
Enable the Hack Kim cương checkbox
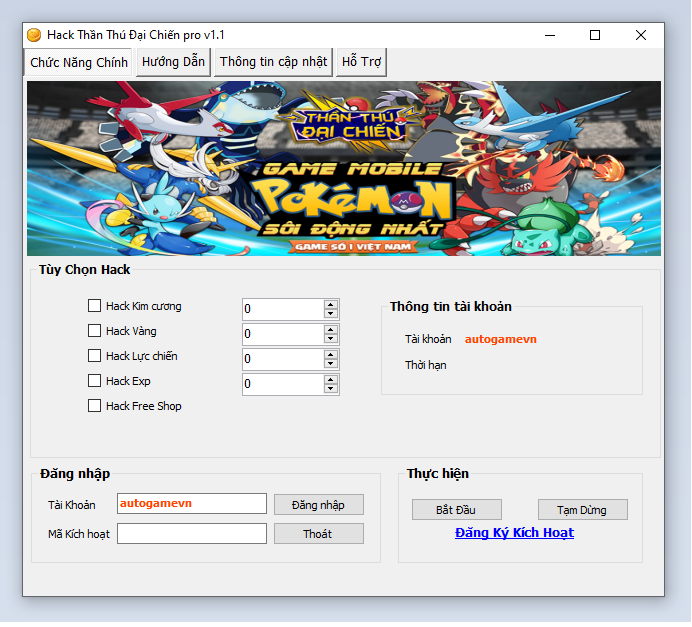95,306
